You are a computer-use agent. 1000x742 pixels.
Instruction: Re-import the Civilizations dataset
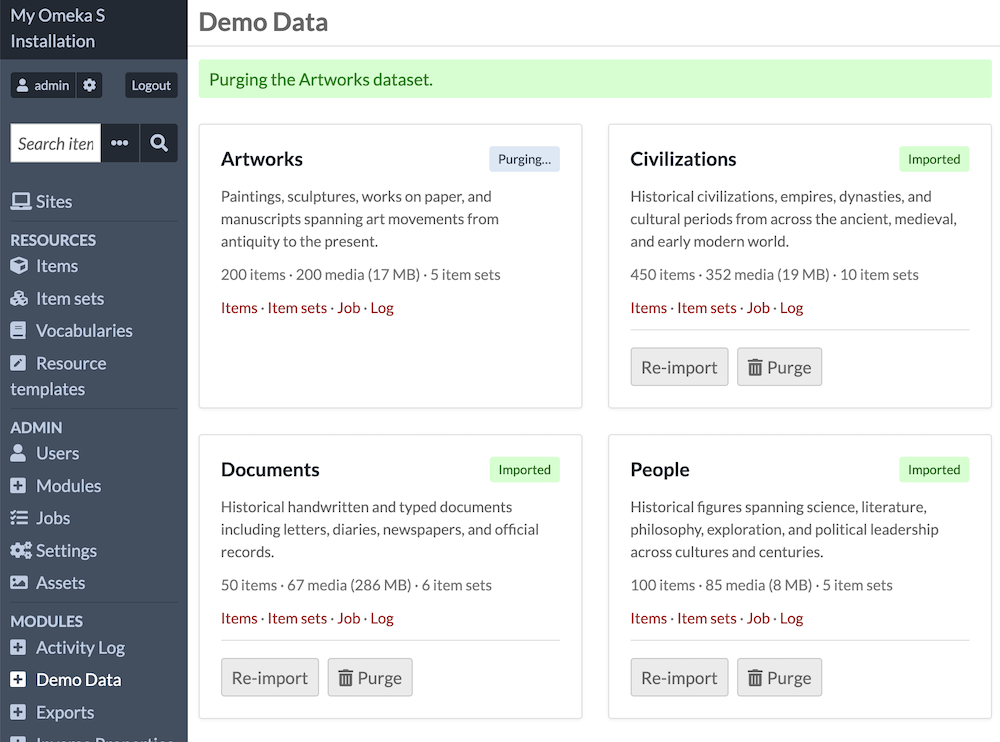click(x=679, y=367)
